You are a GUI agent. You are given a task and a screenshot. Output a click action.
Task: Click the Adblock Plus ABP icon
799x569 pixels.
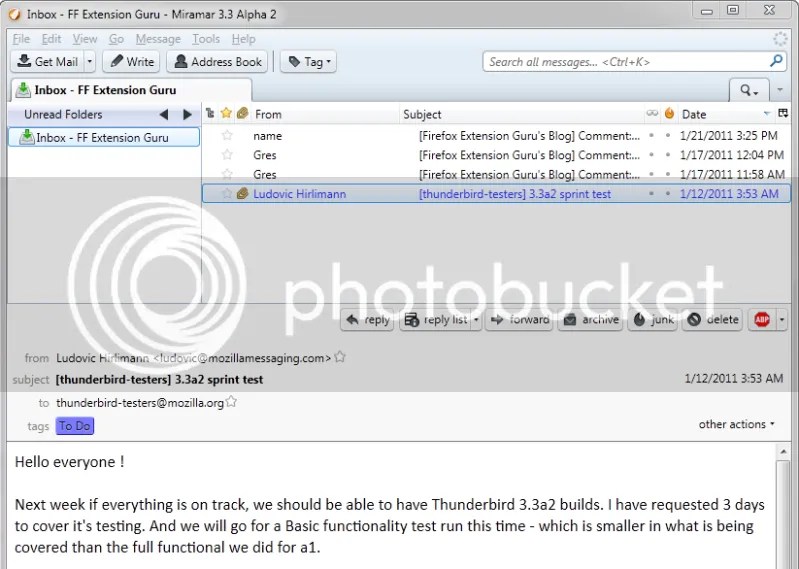tap(762, 320)
